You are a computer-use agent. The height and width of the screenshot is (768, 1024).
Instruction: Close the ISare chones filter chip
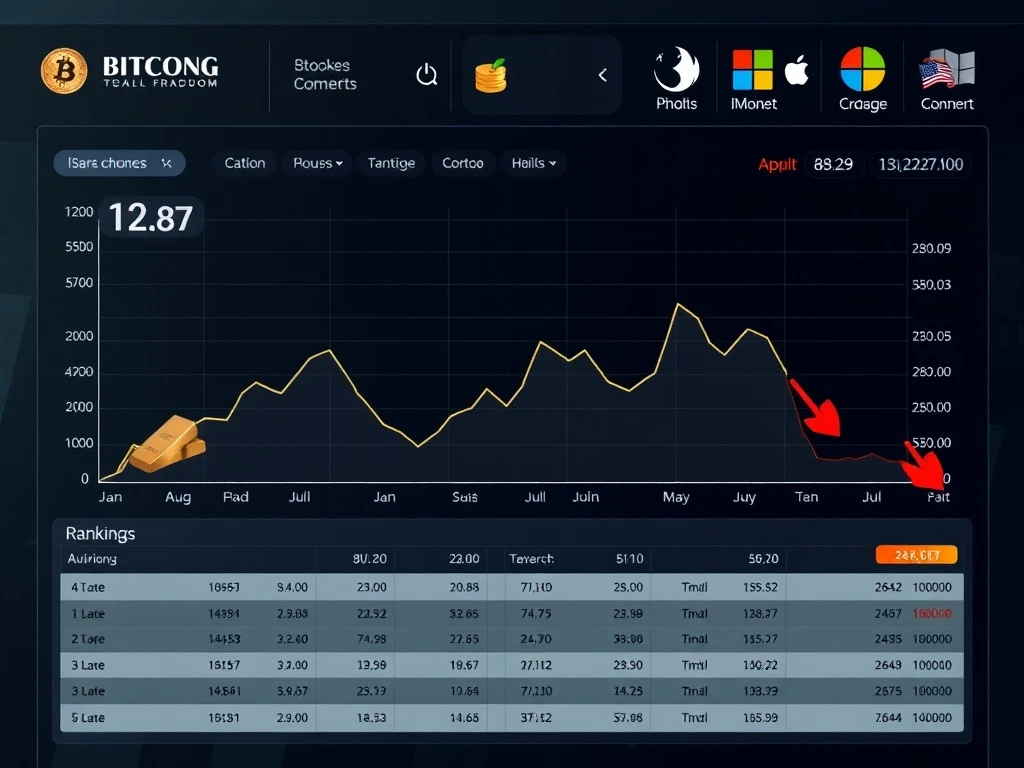tap(167, 163)
